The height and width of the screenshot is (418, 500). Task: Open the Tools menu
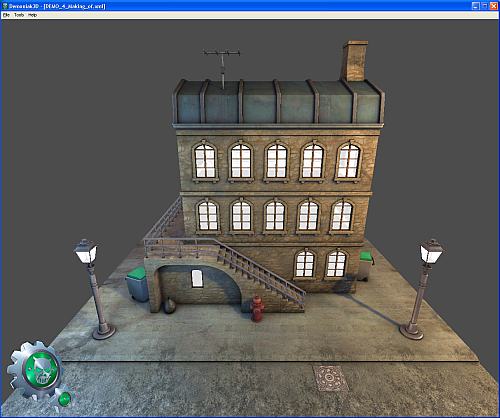point(19,15)
